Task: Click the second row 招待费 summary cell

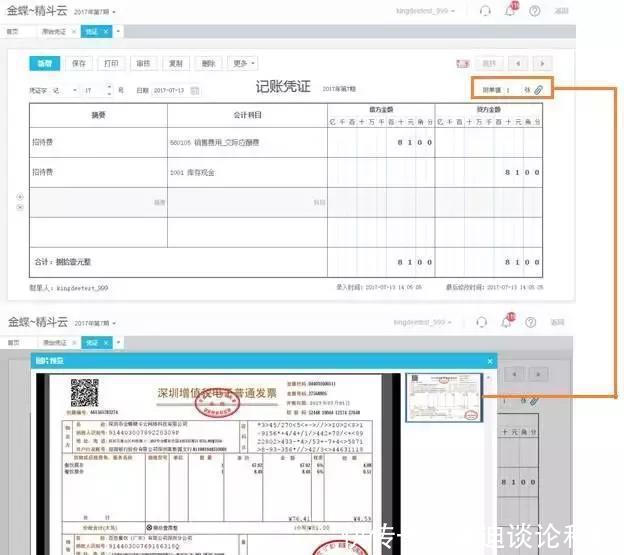Action: coord(98,172)
